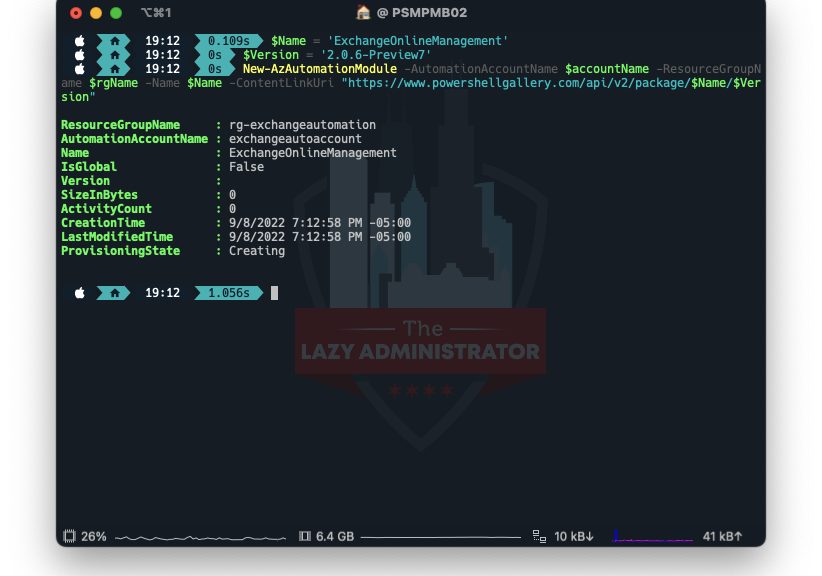The width and height of the screenshot is (822, 576).
Task: Click the ActivityCount property label
Action: pyautogui.click(x=106, y=209)
